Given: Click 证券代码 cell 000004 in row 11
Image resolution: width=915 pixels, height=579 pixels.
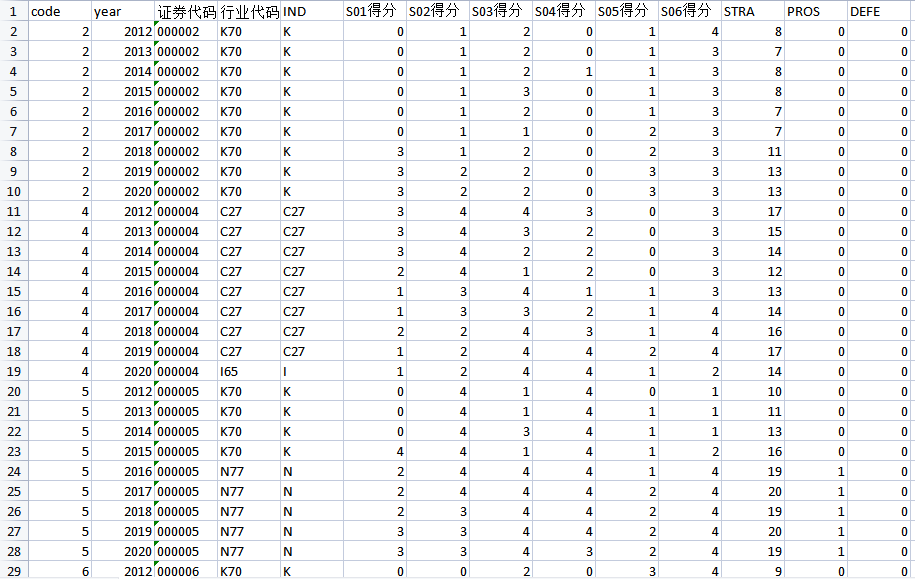Looking at the screenshot, I should click(x=186, y=211).
